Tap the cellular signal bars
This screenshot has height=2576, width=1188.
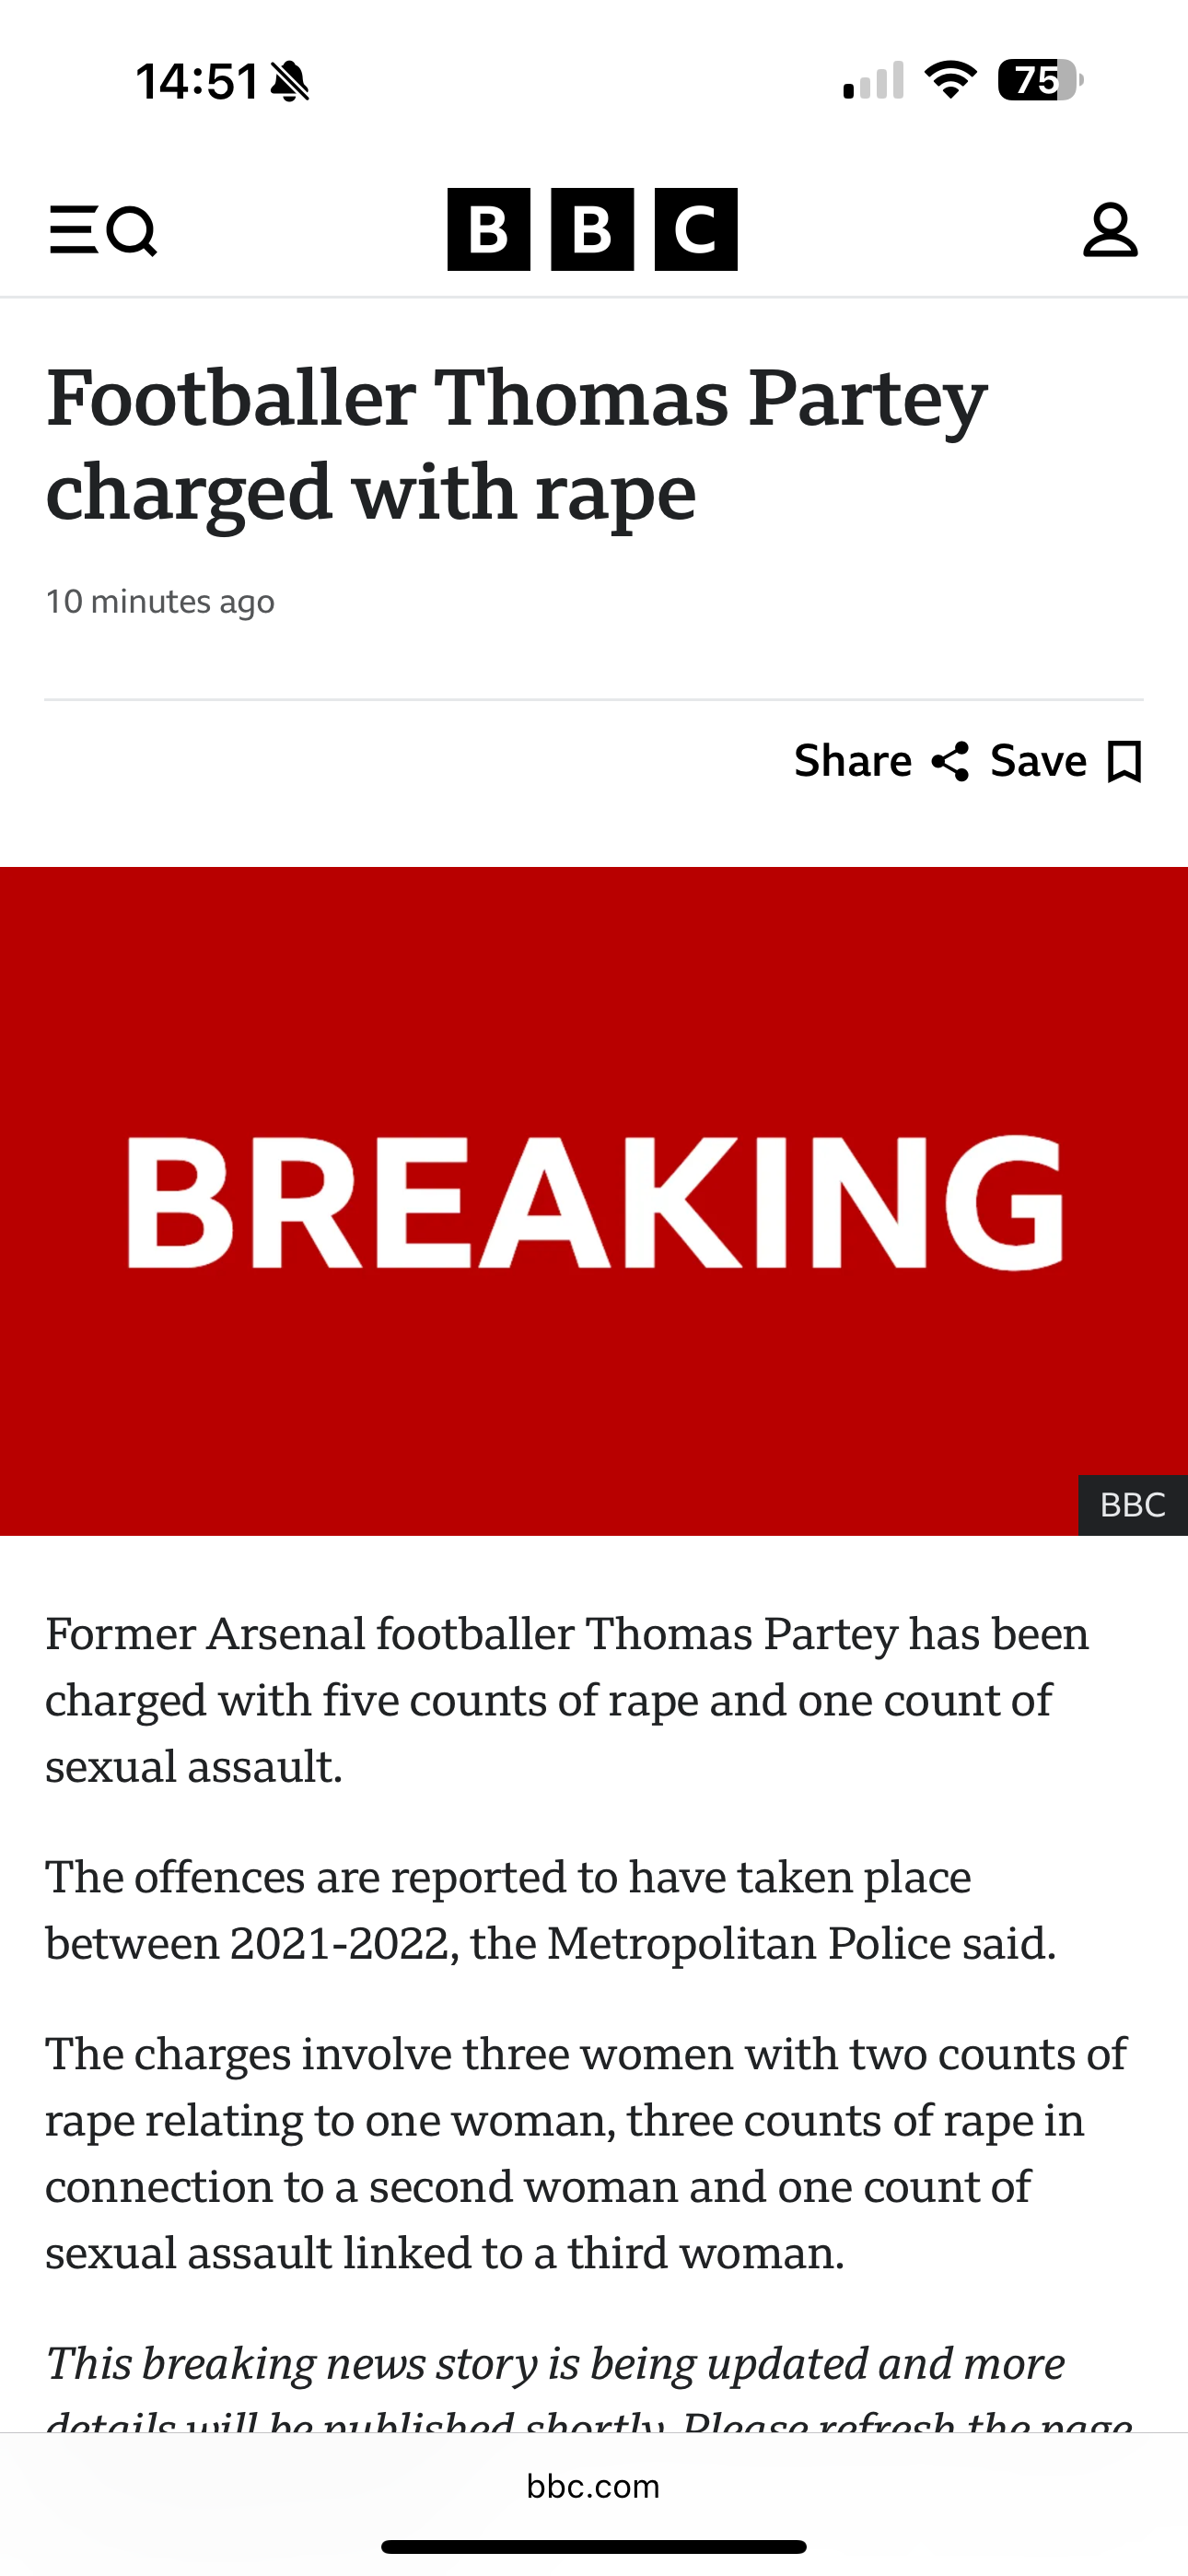click(874, 80)
